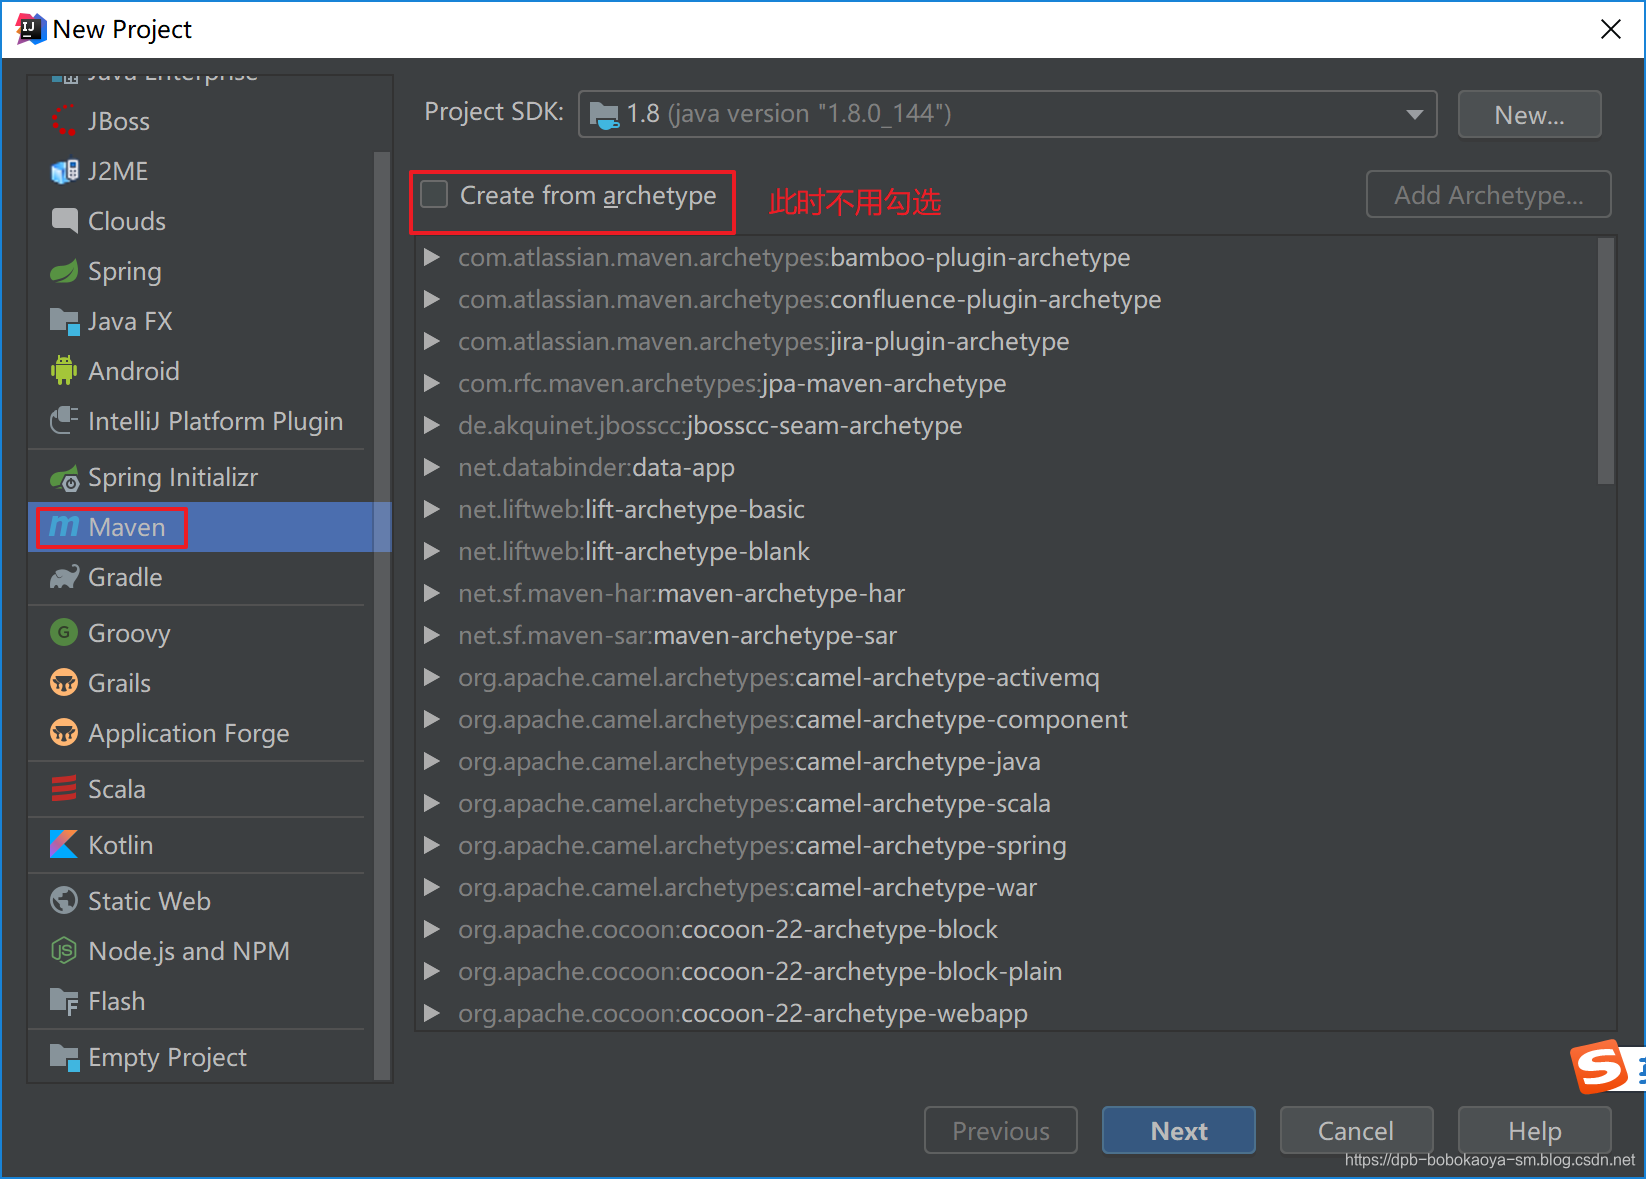
Task: Click the Java FX folder icon
Action: click(x=64, y=321)
